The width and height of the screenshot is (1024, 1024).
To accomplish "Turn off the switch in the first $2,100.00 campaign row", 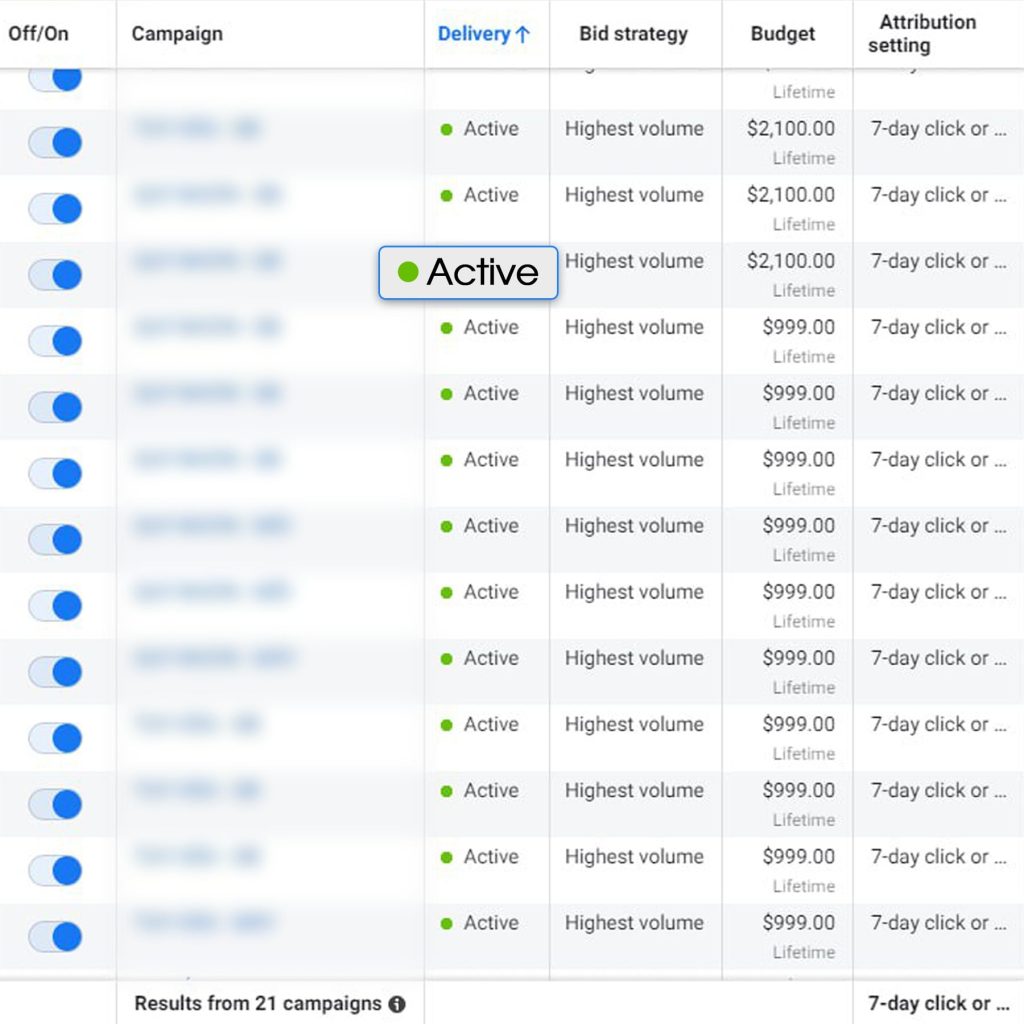I will click(56, 143).
